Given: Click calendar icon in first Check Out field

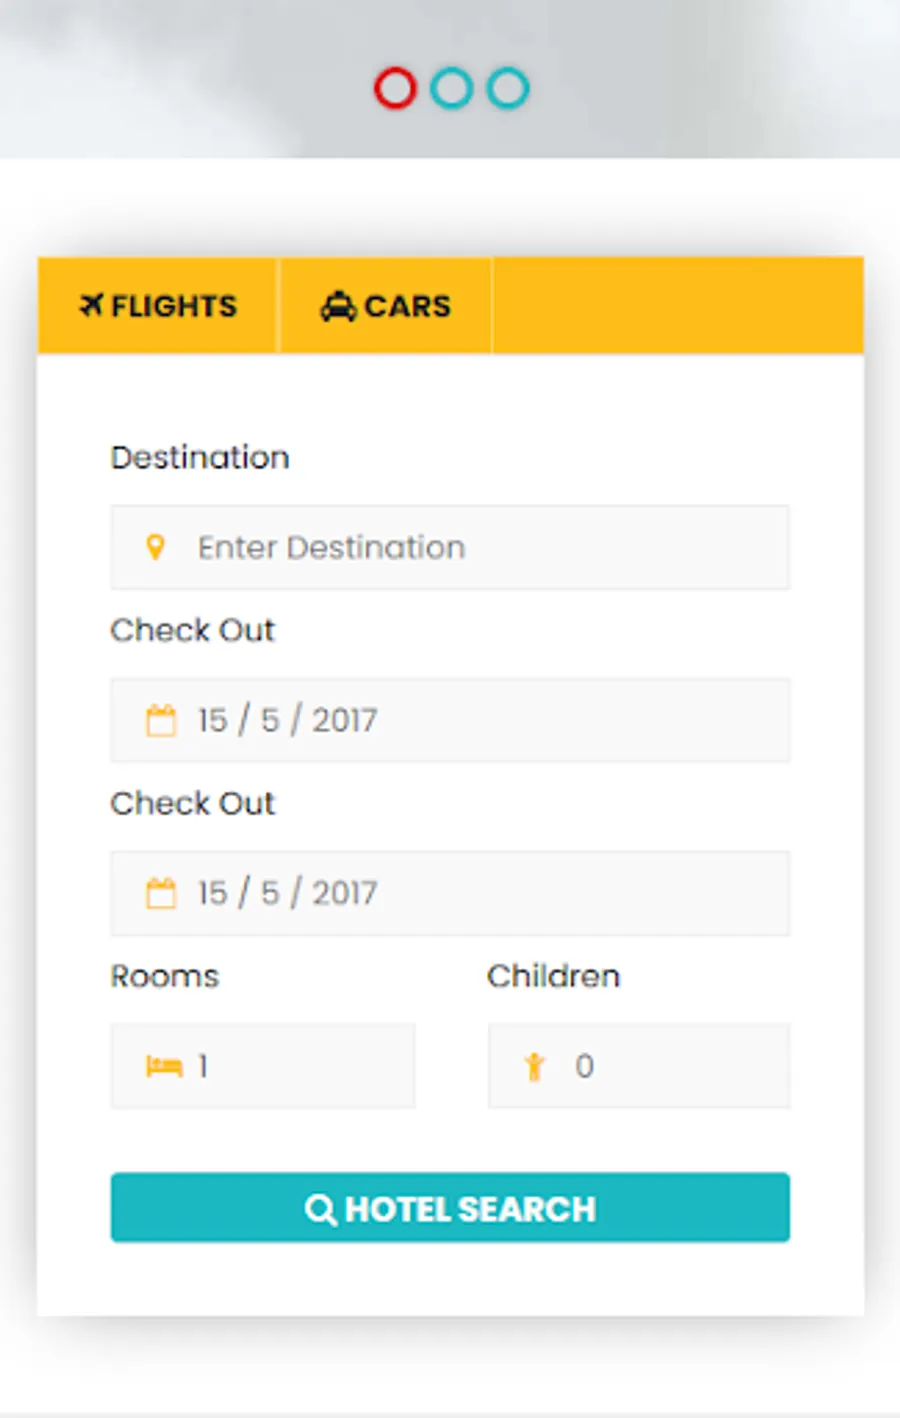Looking at the screenshot, I should coord(160,720).
